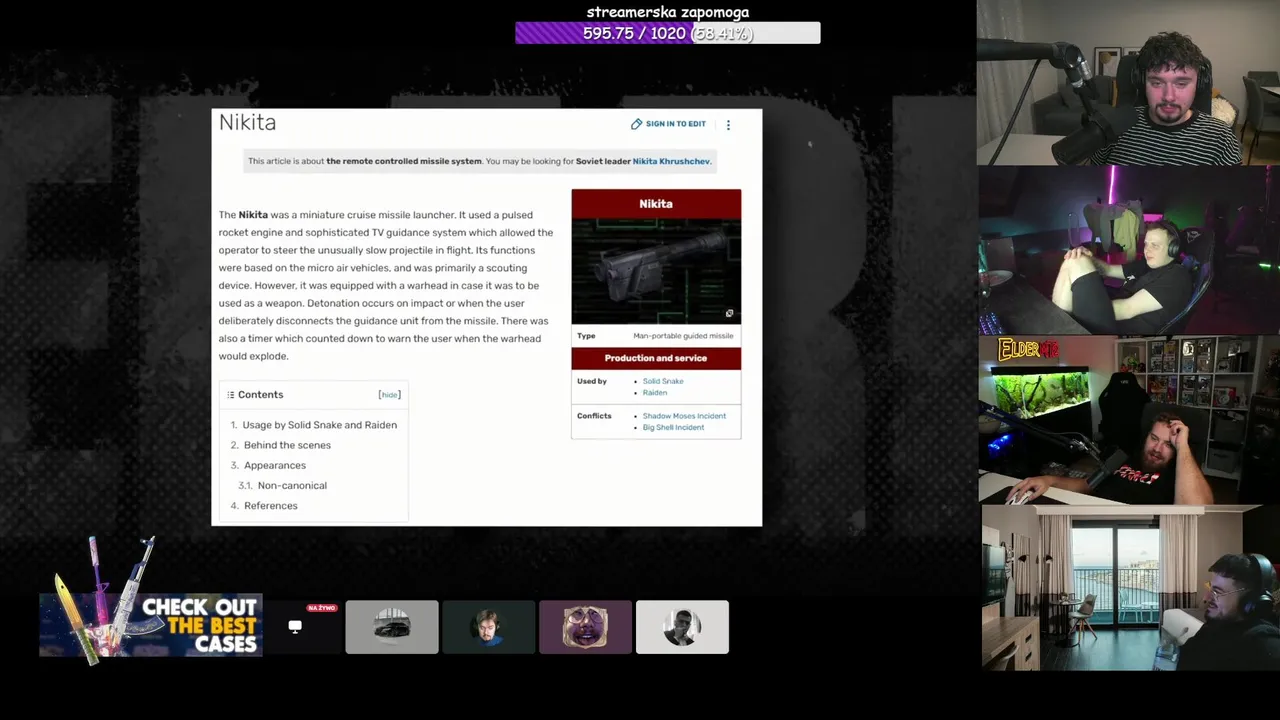Click the NA ŻYWO live badge
Viewport: 1280px width, 720px height.
click(322, 608)
